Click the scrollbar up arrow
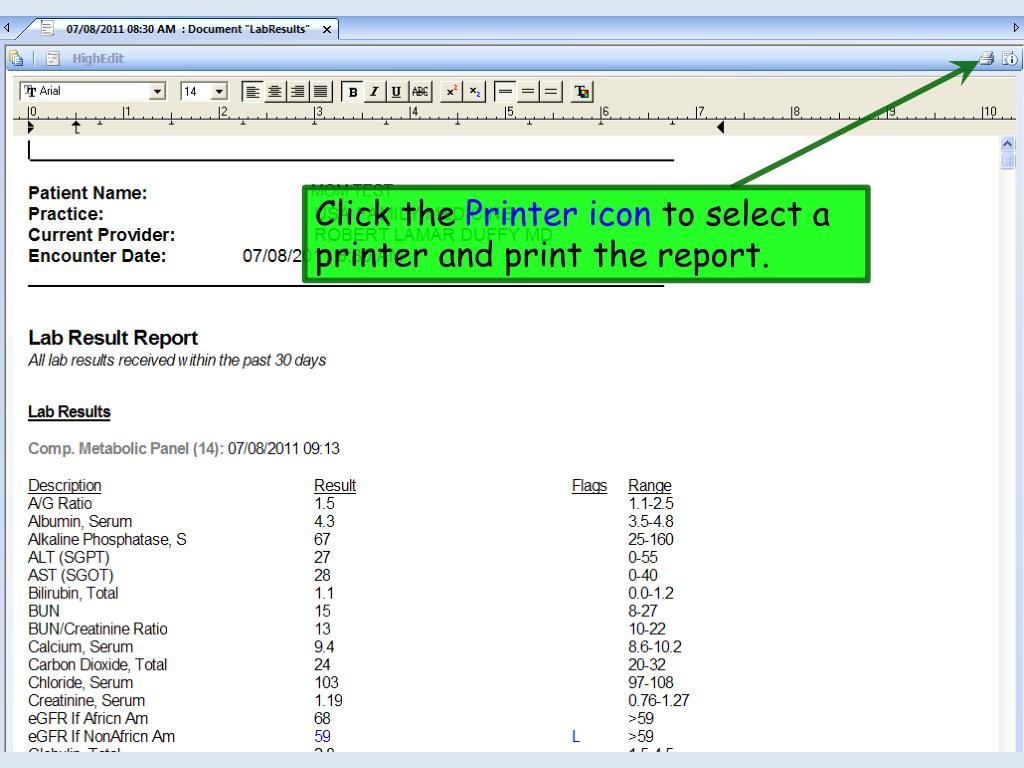1024x768 pixels. [1008, 144]
